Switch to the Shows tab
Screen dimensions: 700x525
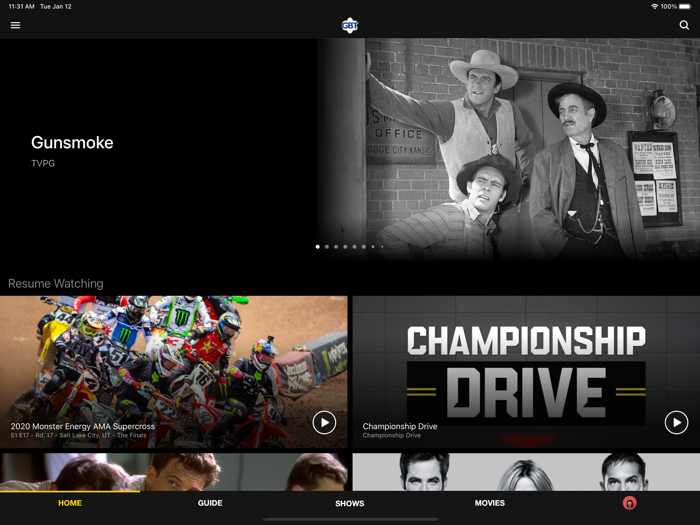click(x=350, y=503)
